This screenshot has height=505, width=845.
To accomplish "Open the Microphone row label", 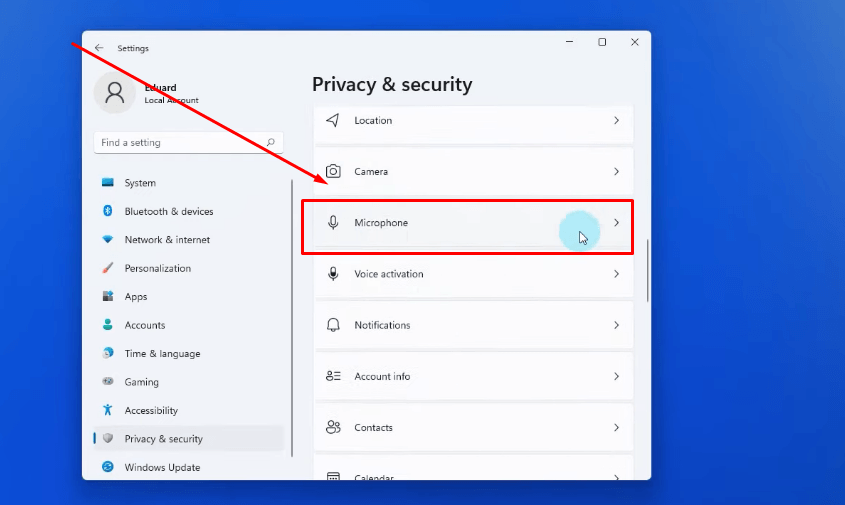I will pos(381,223).
